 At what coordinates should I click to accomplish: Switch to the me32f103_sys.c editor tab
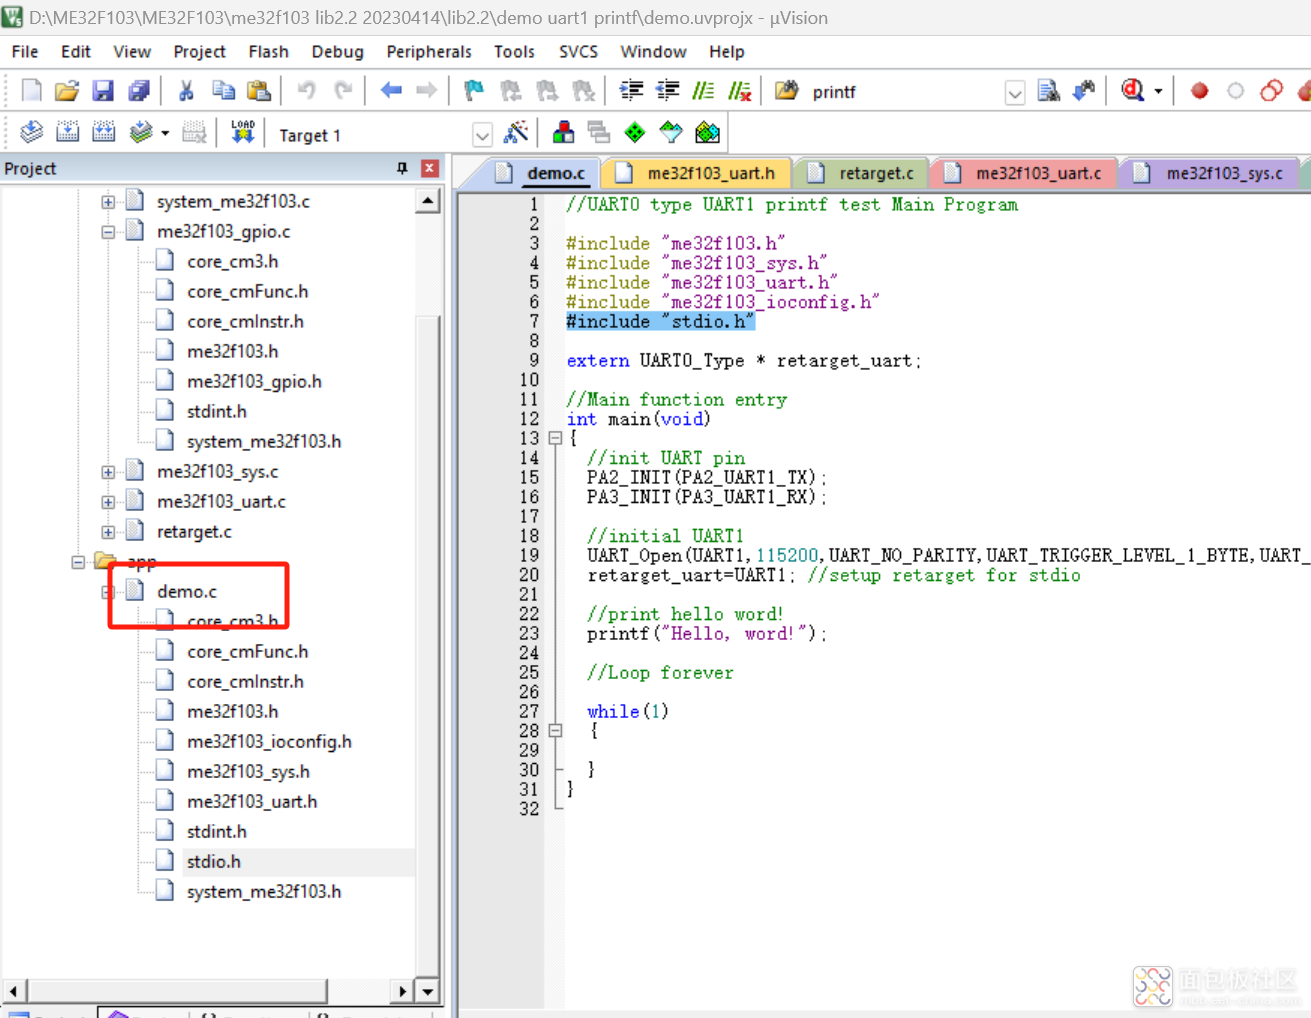(1211, 173)
